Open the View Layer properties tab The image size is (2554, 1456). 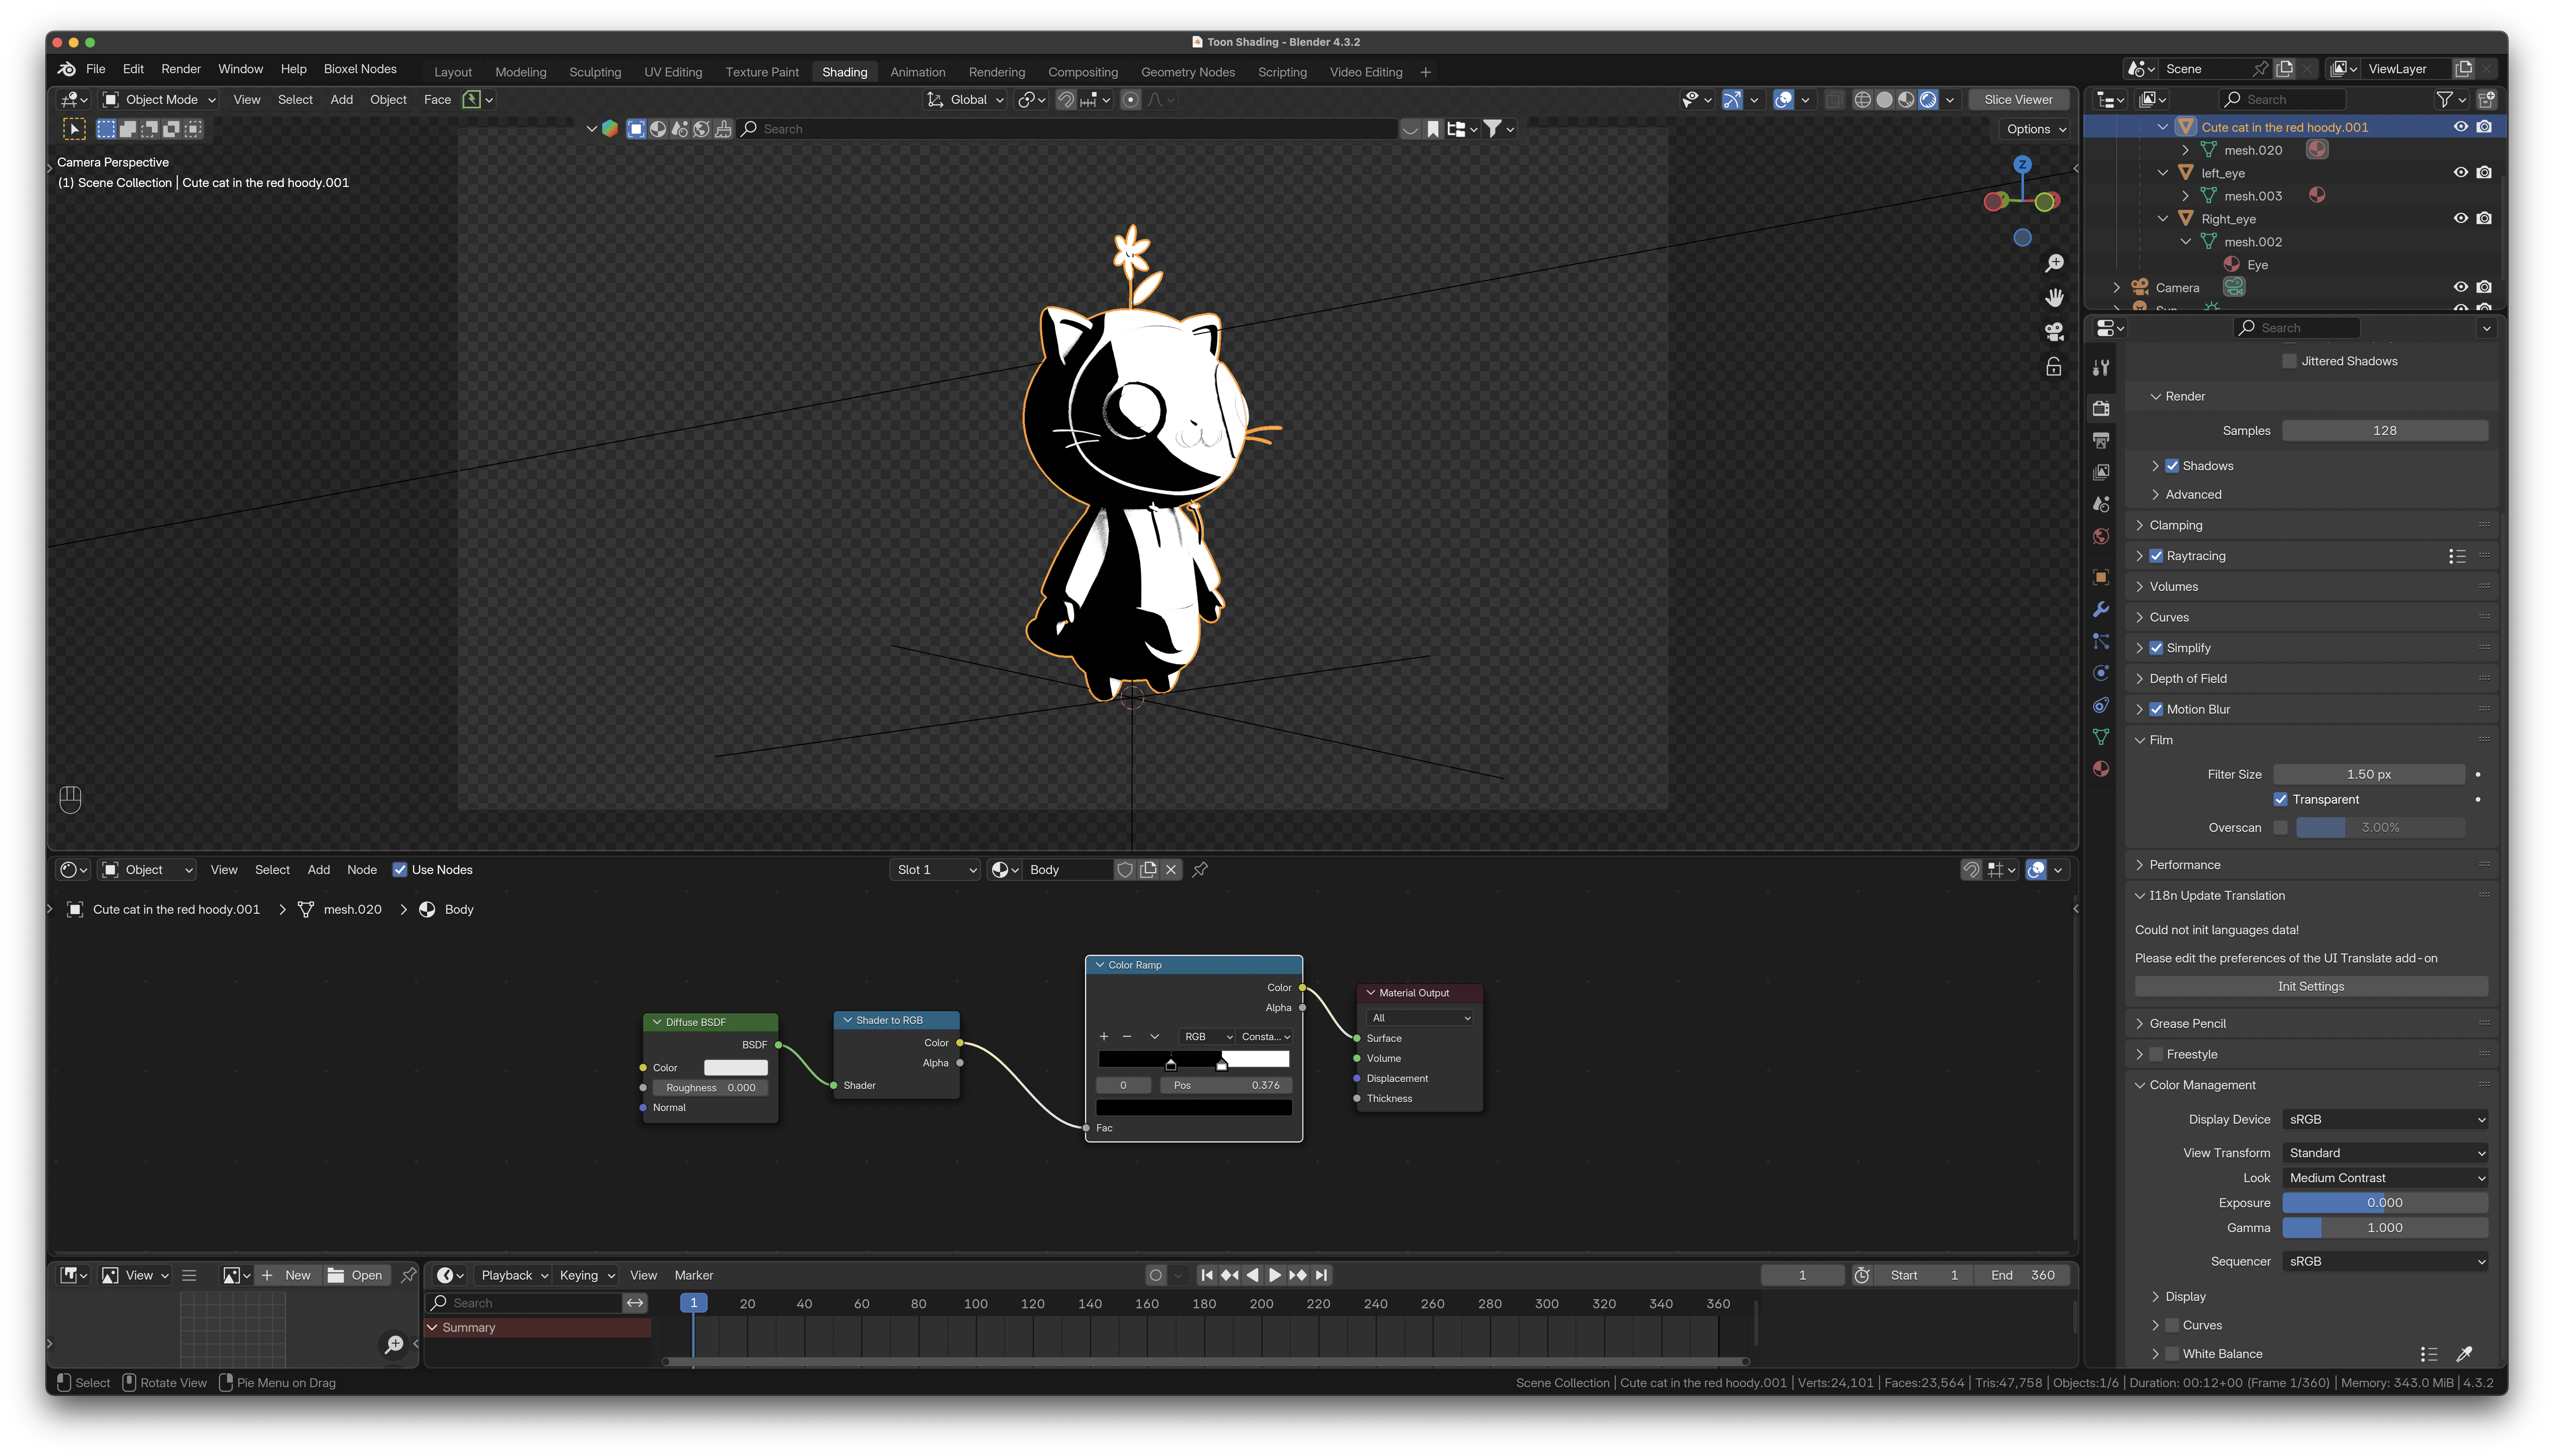[x=2101, y=472]
